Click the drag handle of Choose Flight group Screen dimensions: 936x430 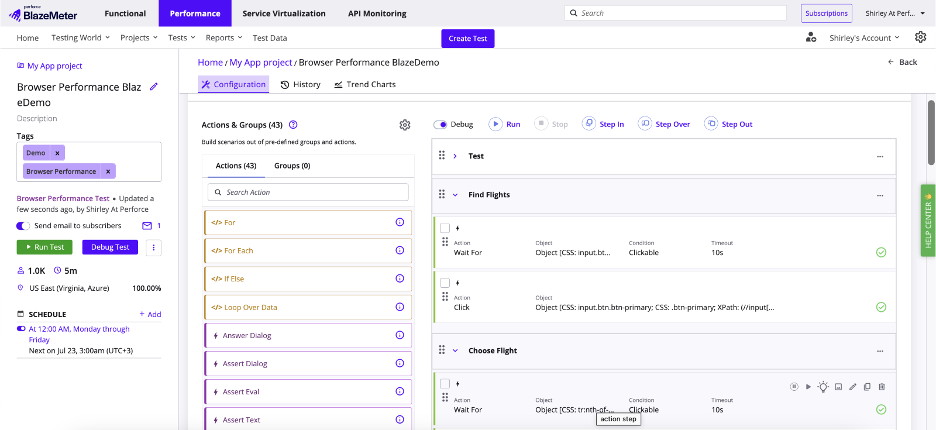click(442, 350)
